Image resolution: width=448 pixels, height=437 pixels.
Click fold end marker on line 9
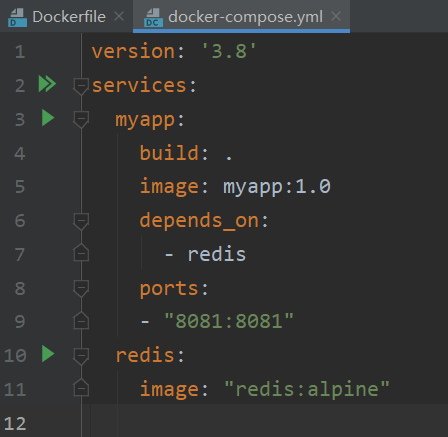pyautogui.click(x=81, y=320)
